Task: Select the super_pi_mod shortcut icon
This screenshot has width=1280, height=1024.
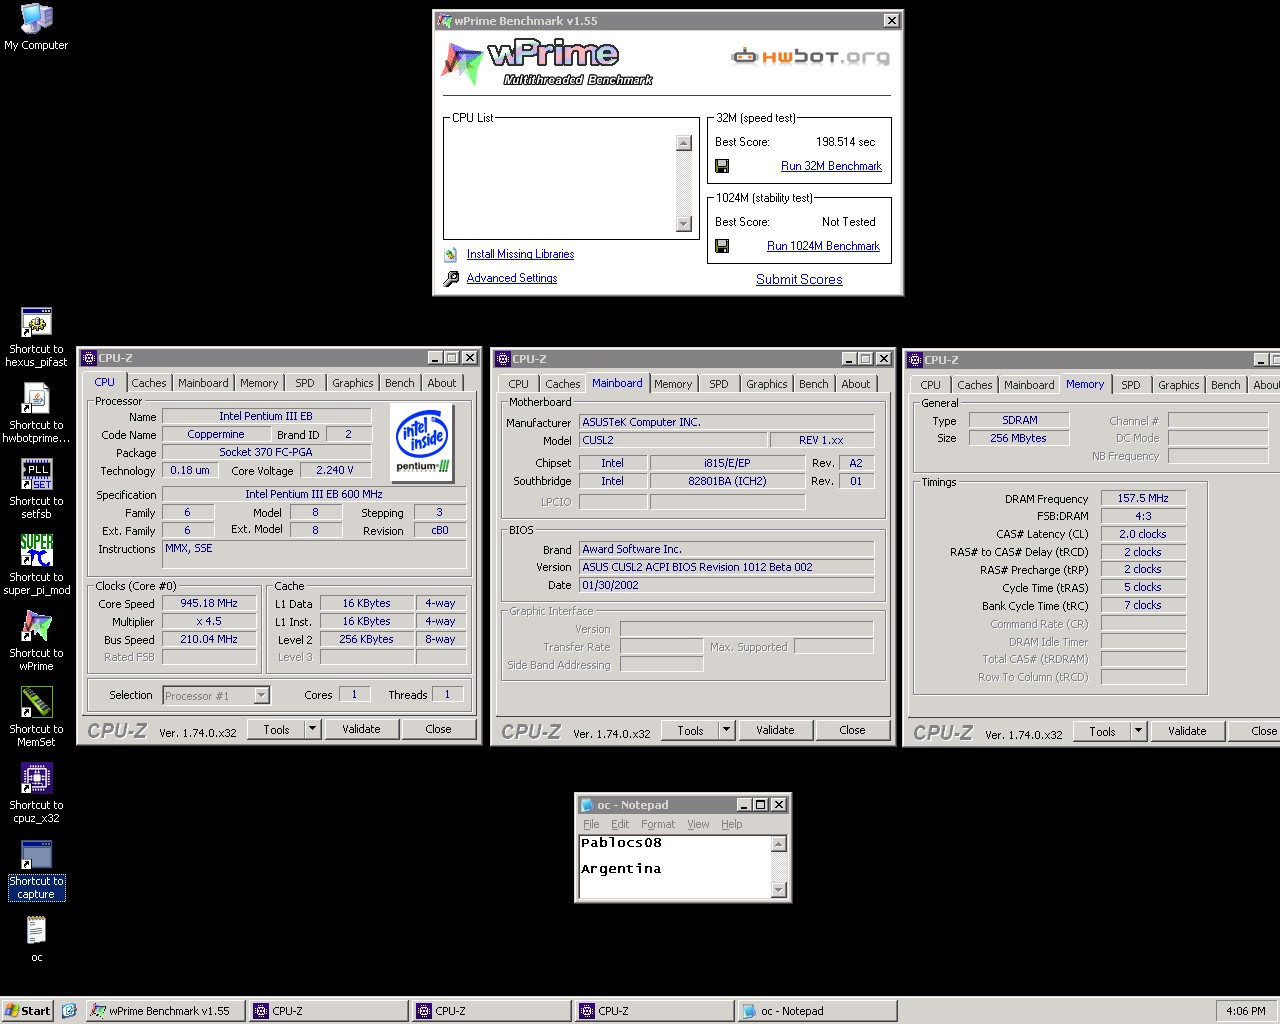Action: pyautogui.click(x=36, y=552)
